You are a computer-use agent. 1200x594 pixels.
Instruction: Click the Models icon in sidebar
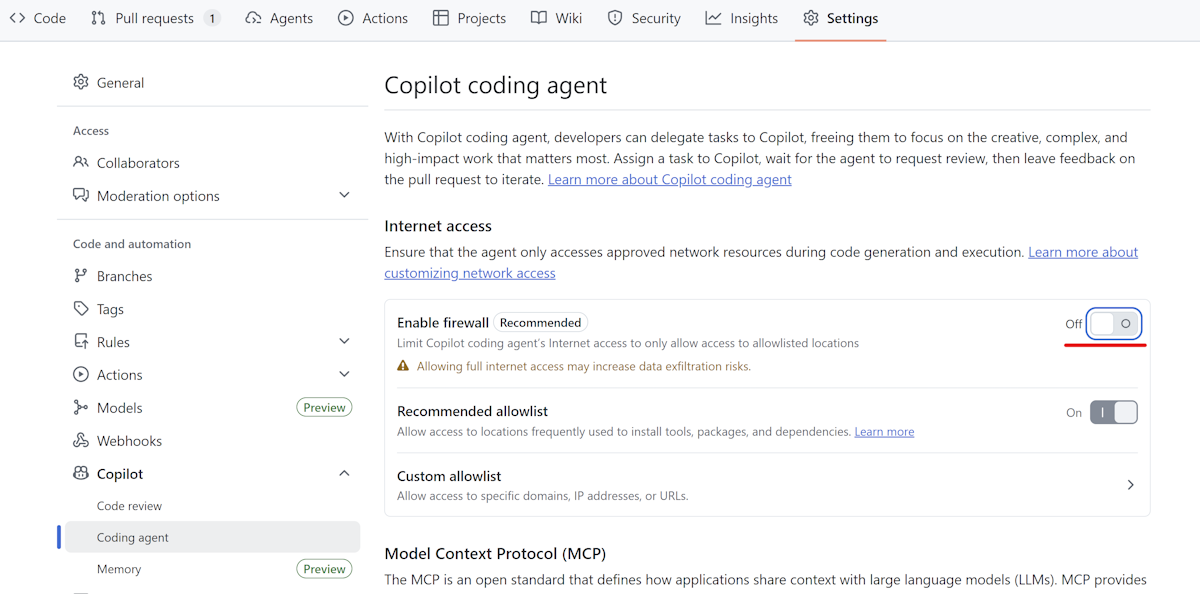coord(81,408)
